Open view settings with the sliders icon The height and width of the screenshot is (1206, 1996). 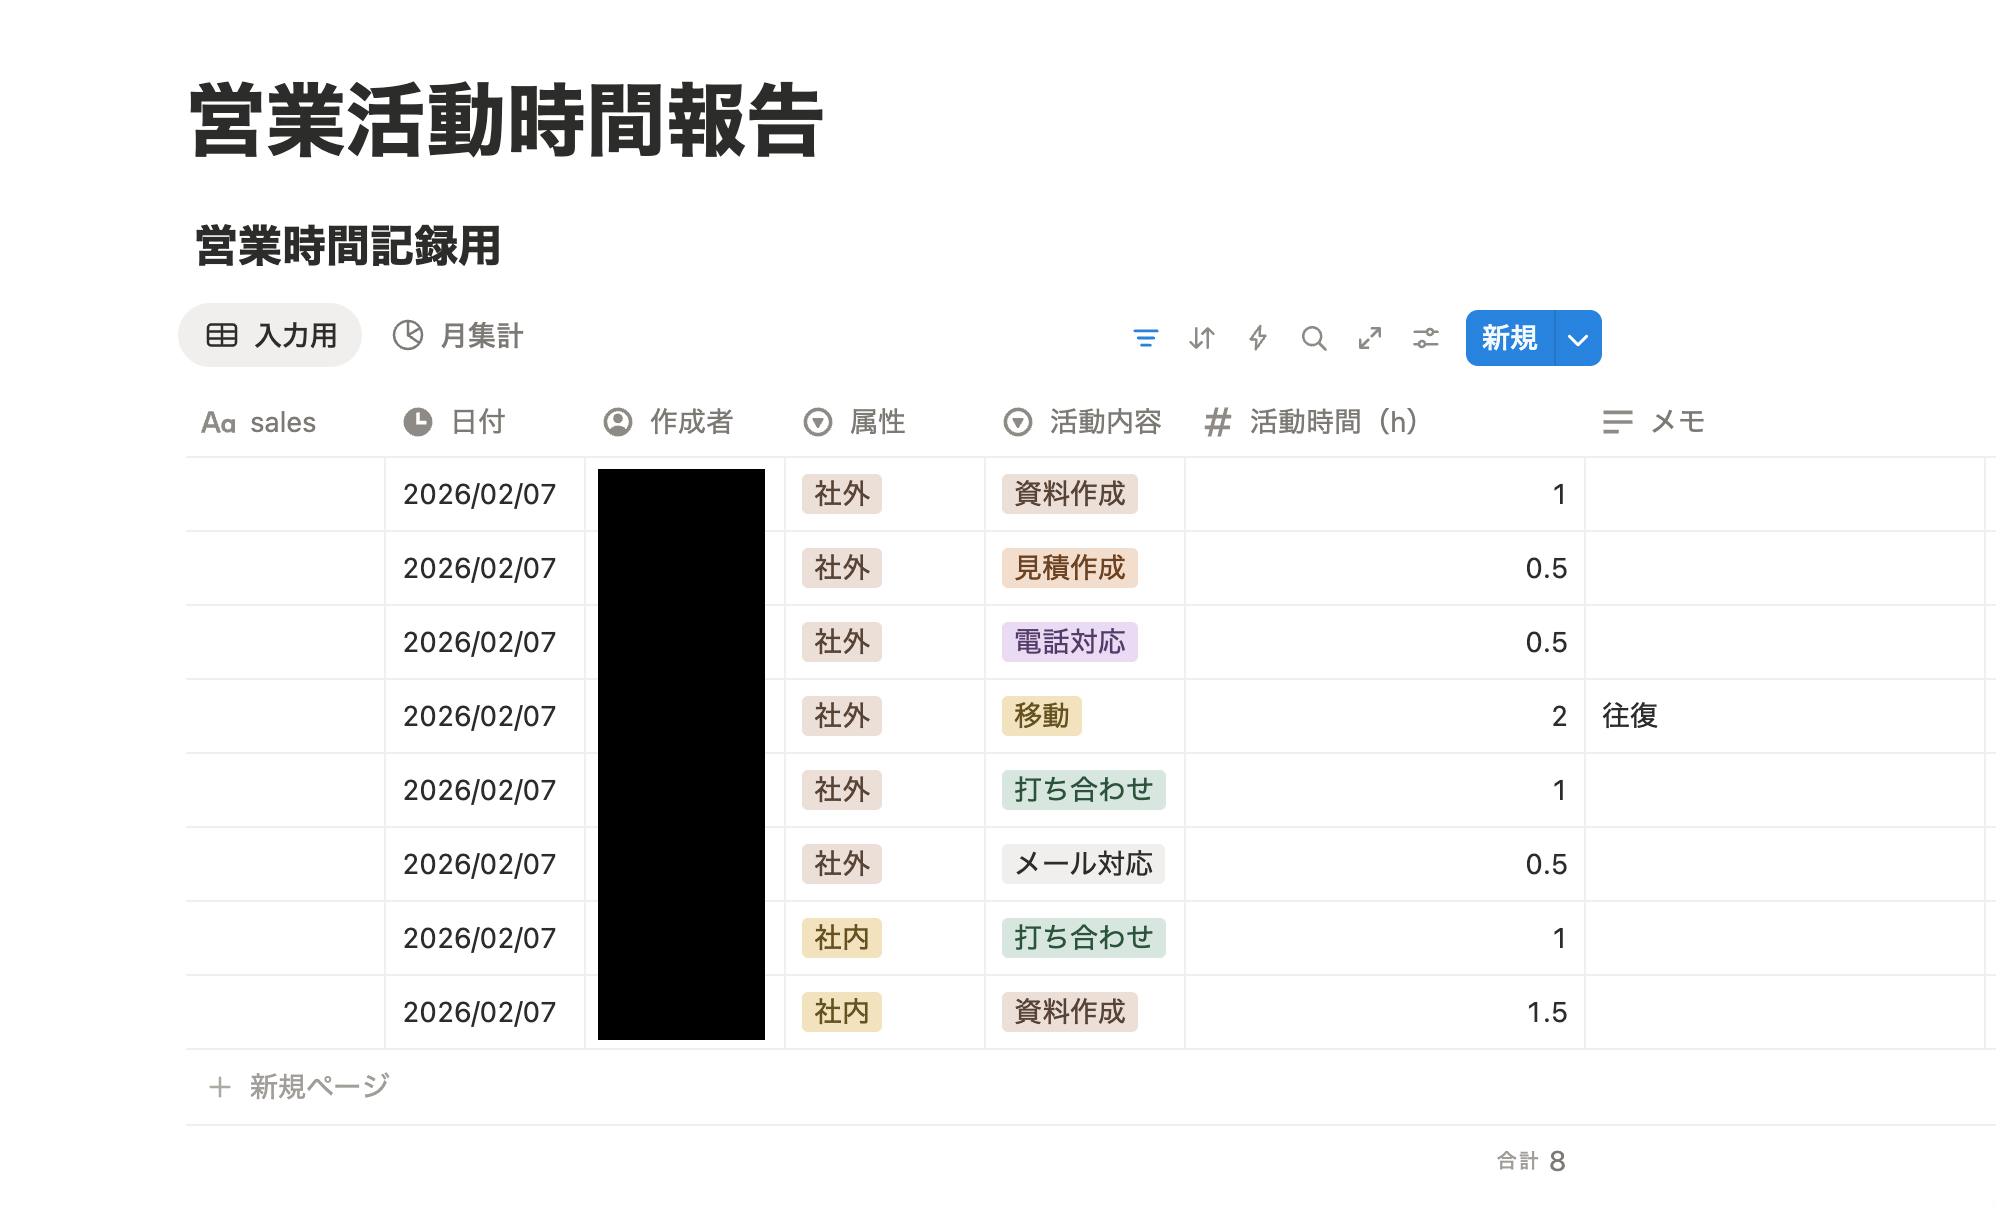pos(1426,339)
